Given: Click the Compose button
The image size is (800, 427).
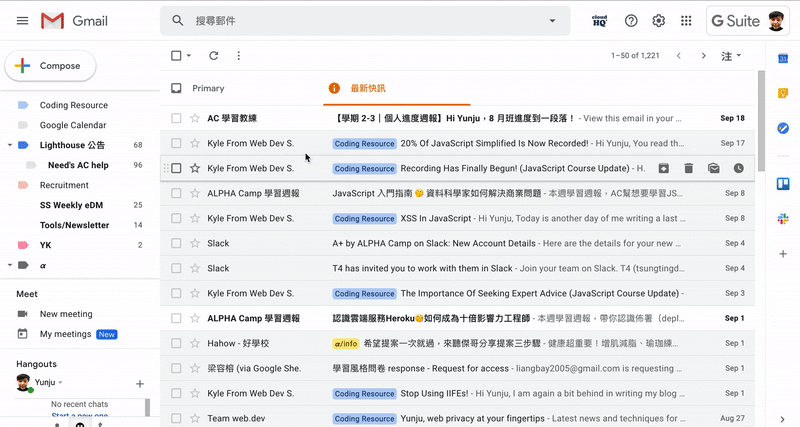Looking at the screenshot, I should (x=50, y=66).
